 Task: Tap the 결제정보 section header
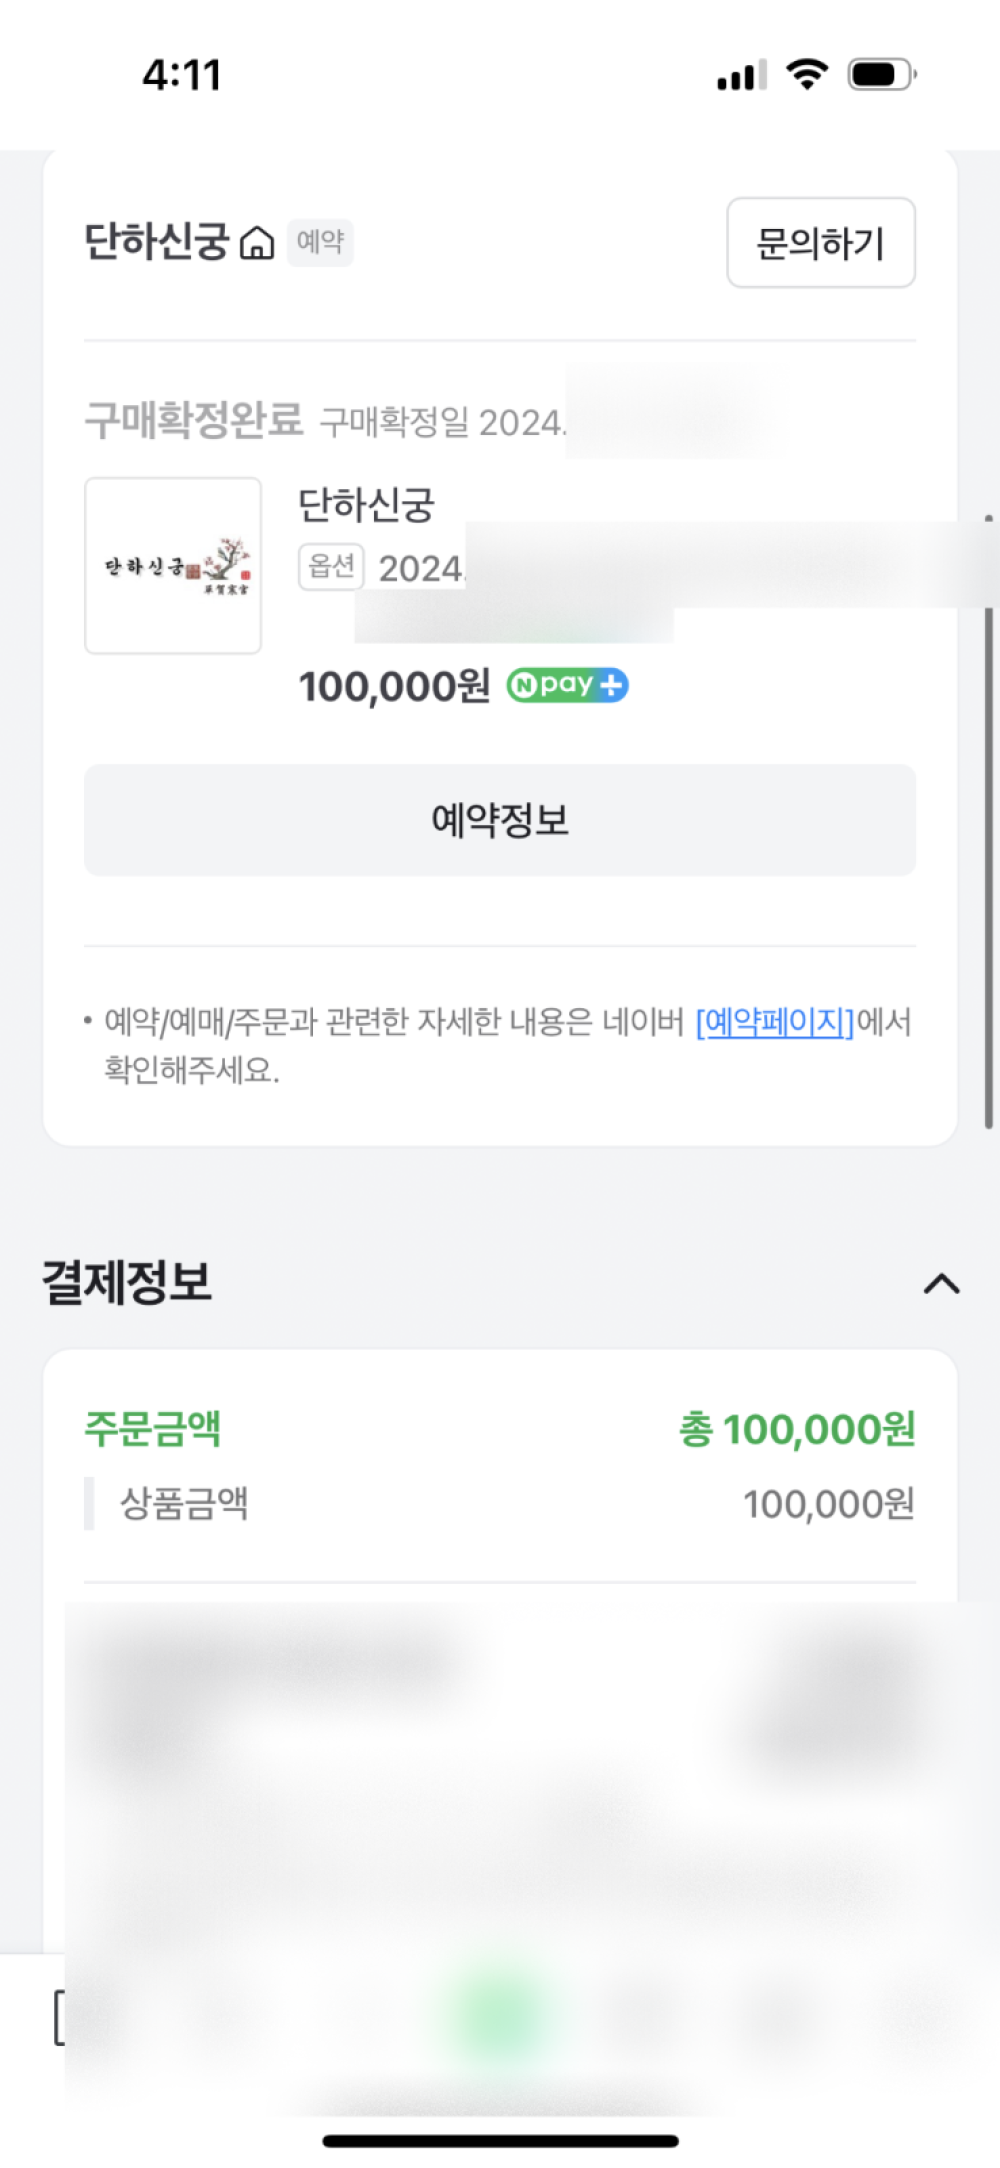127,1282
